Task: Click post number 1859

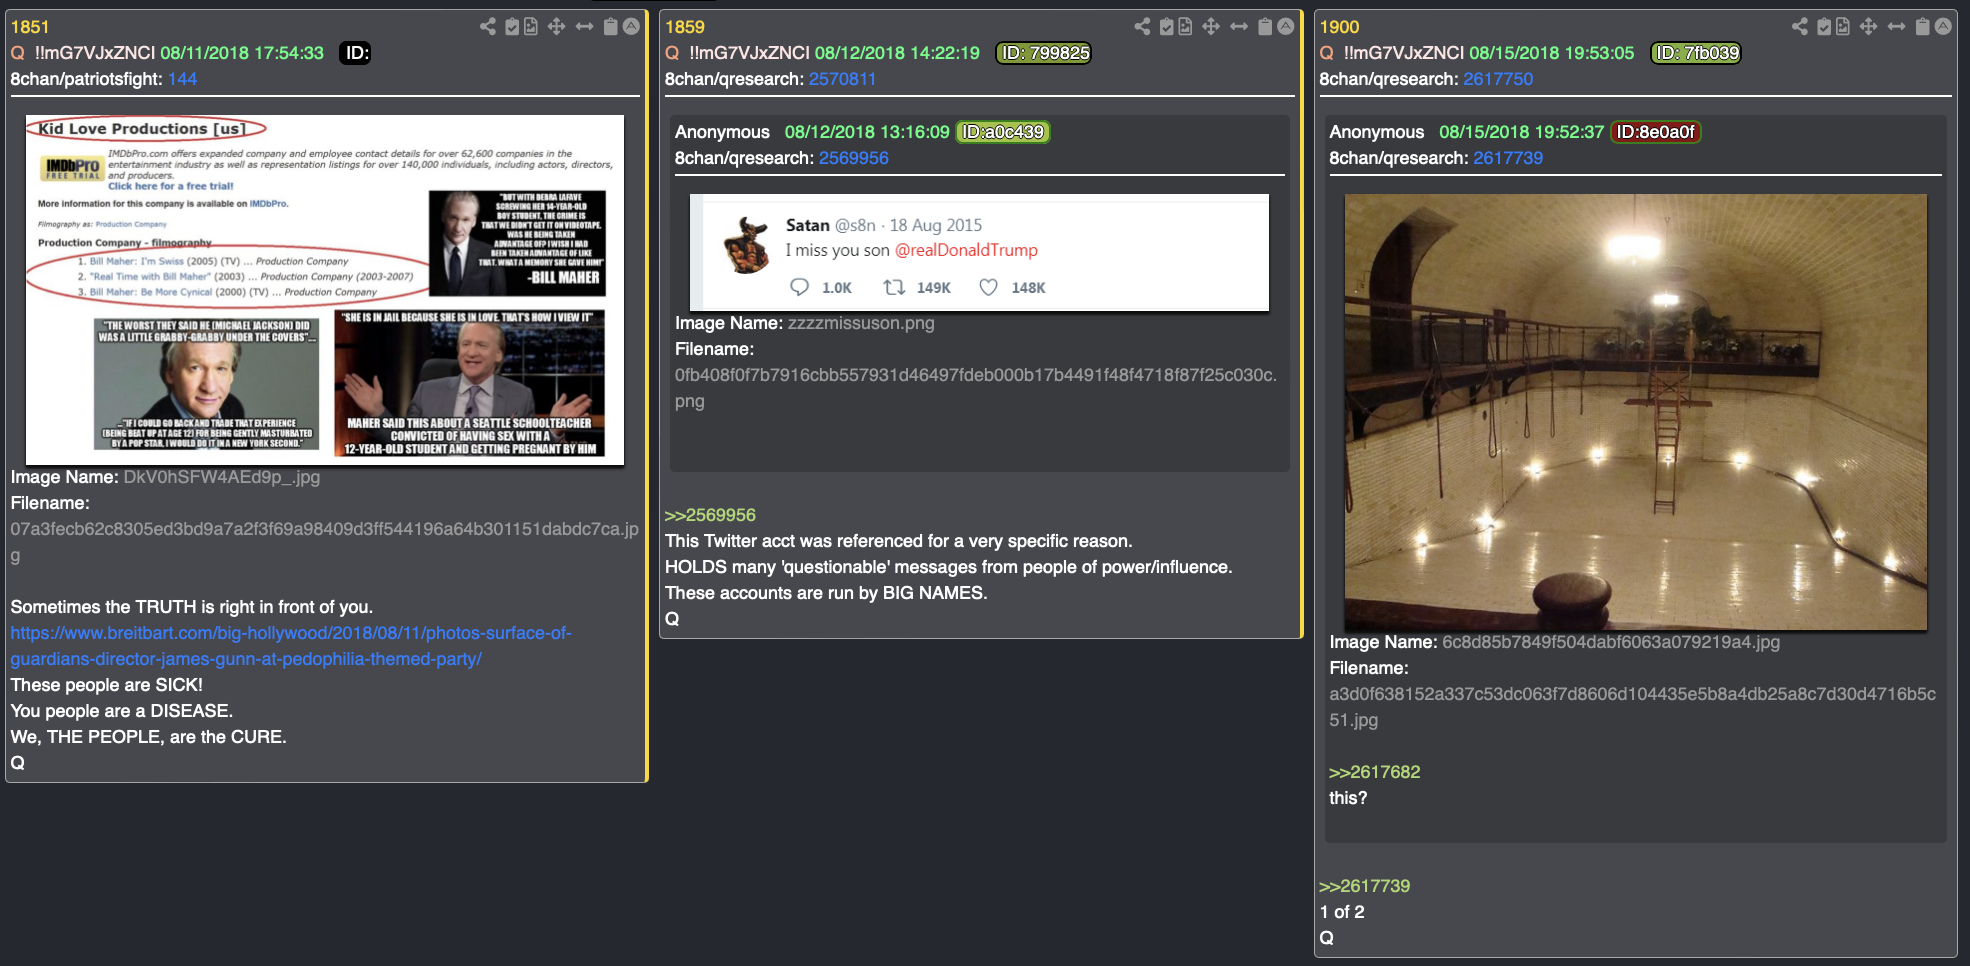Action: 685,27
